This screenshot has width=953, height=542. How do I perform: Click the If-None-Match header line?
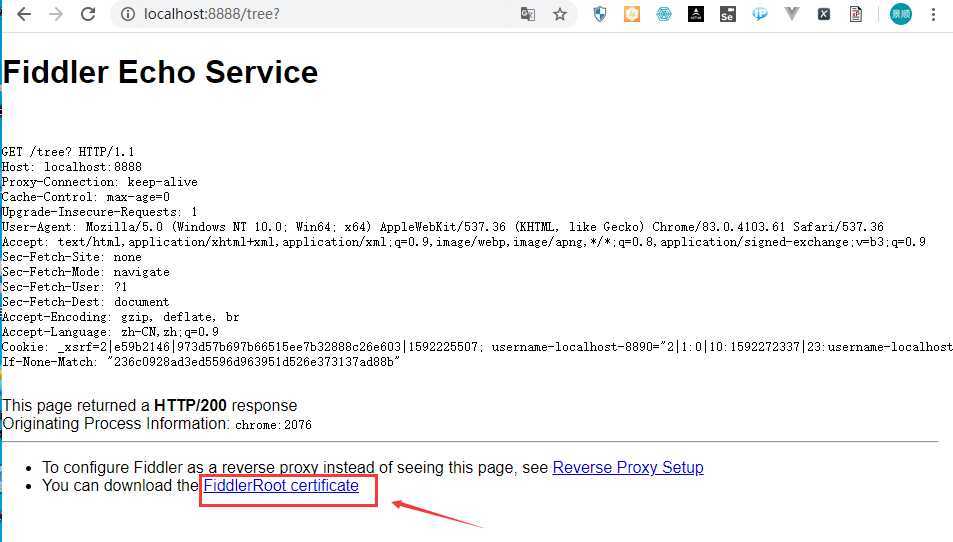(201, 362)
